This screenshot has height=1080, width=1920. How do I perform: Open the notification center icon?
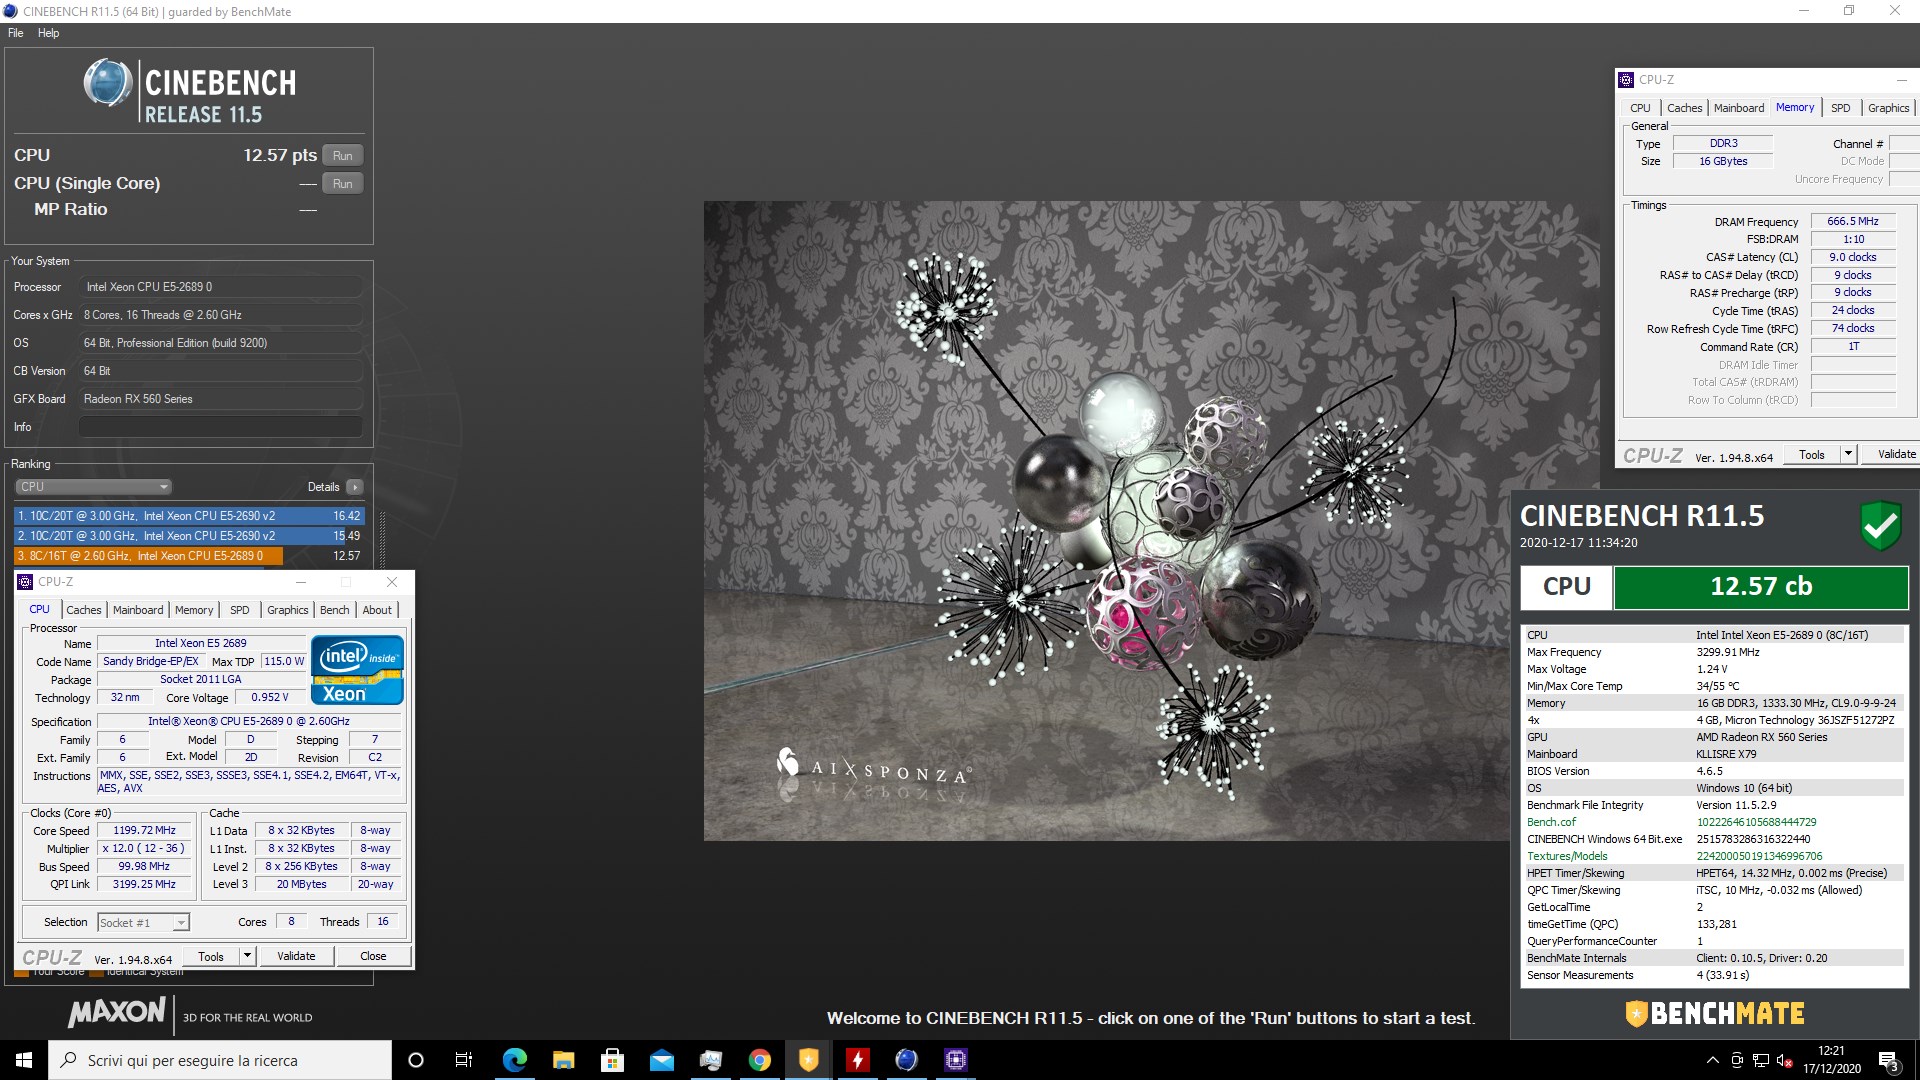tap(1888, 1060)
